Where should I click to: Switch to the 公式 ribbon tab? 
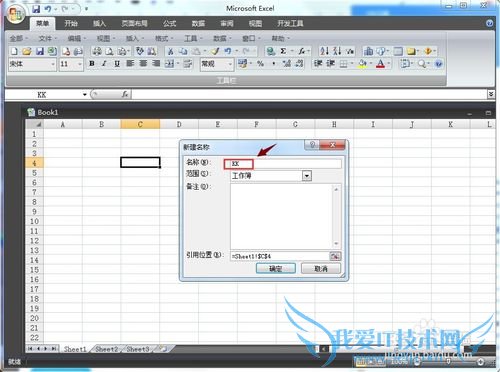tap(169, 23)
